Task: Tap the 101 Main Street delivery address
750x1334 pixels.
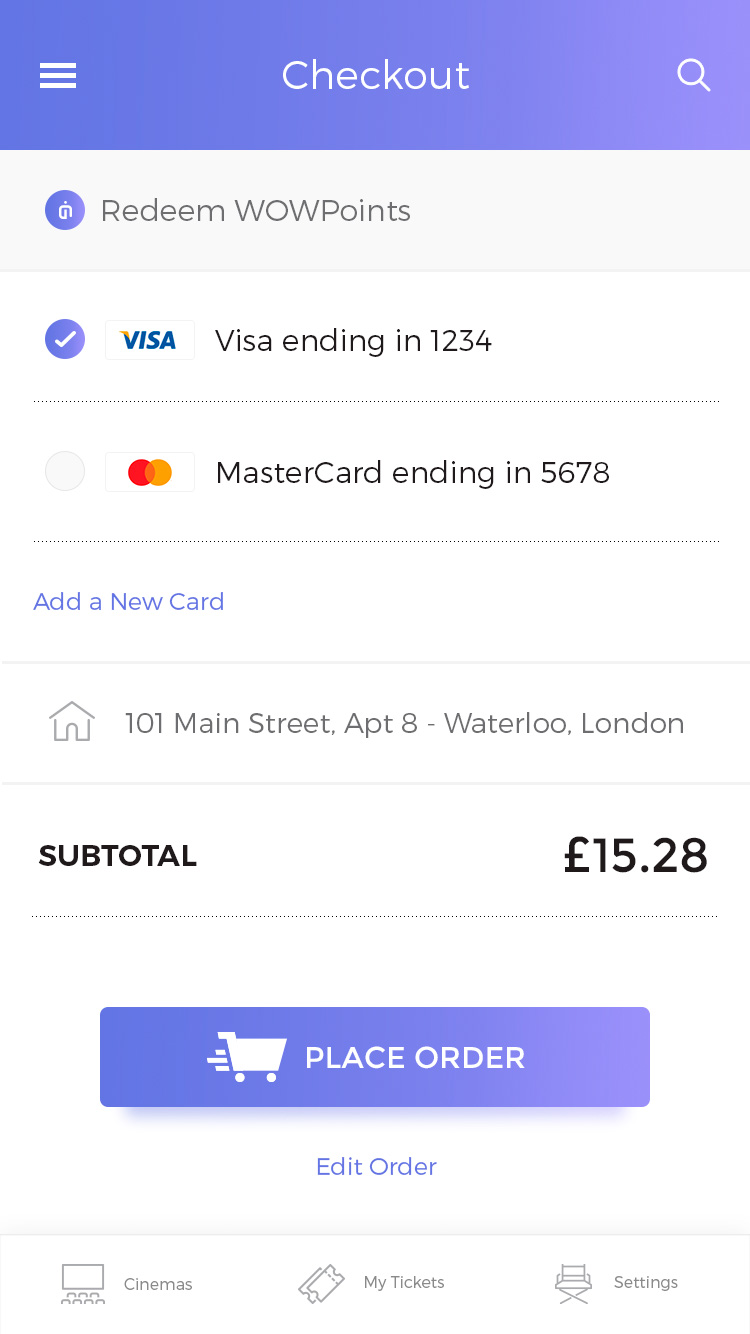Action: tap(404, 723)
